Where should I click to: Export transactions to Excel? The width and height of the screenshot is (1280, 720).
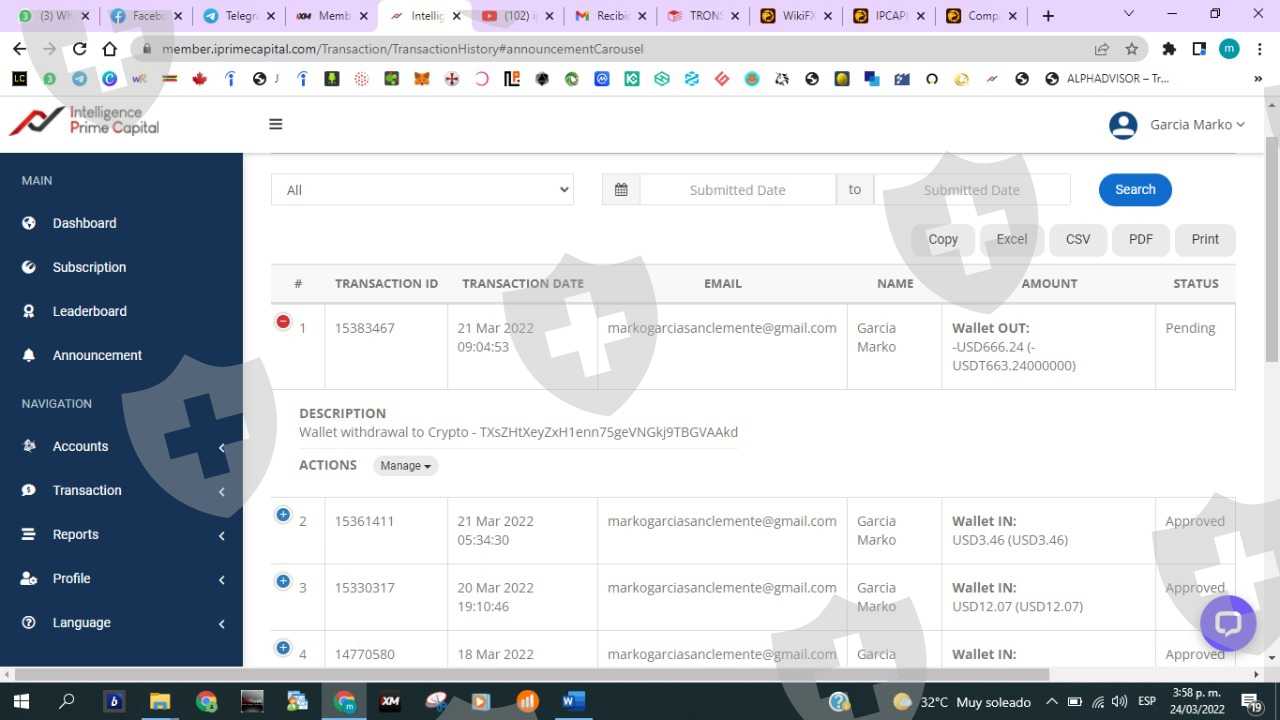[1012, 240]
